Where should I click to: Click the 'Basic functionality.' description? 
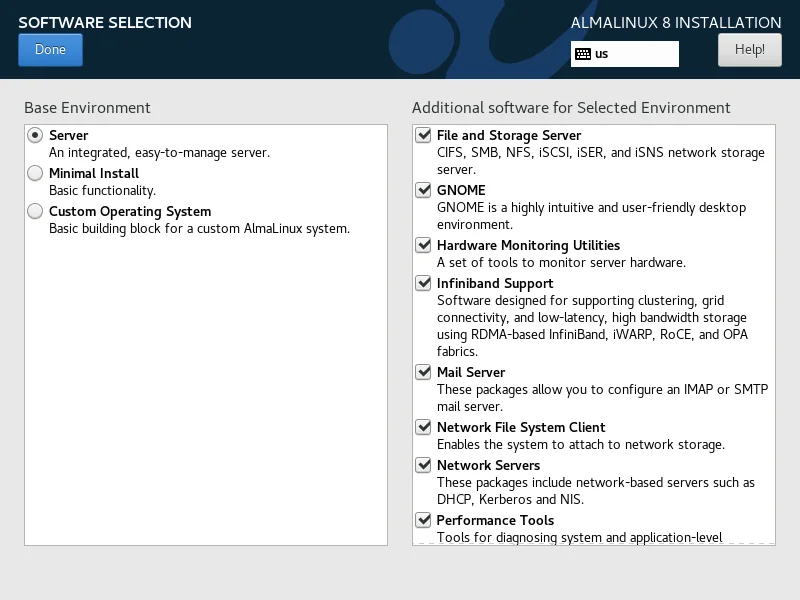point(102,190)
